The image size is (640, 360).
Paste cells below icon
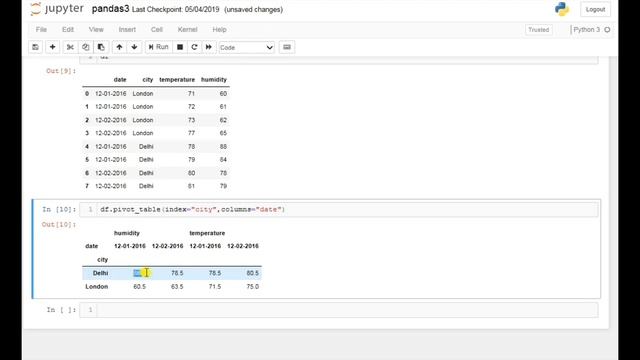[101, 47]
